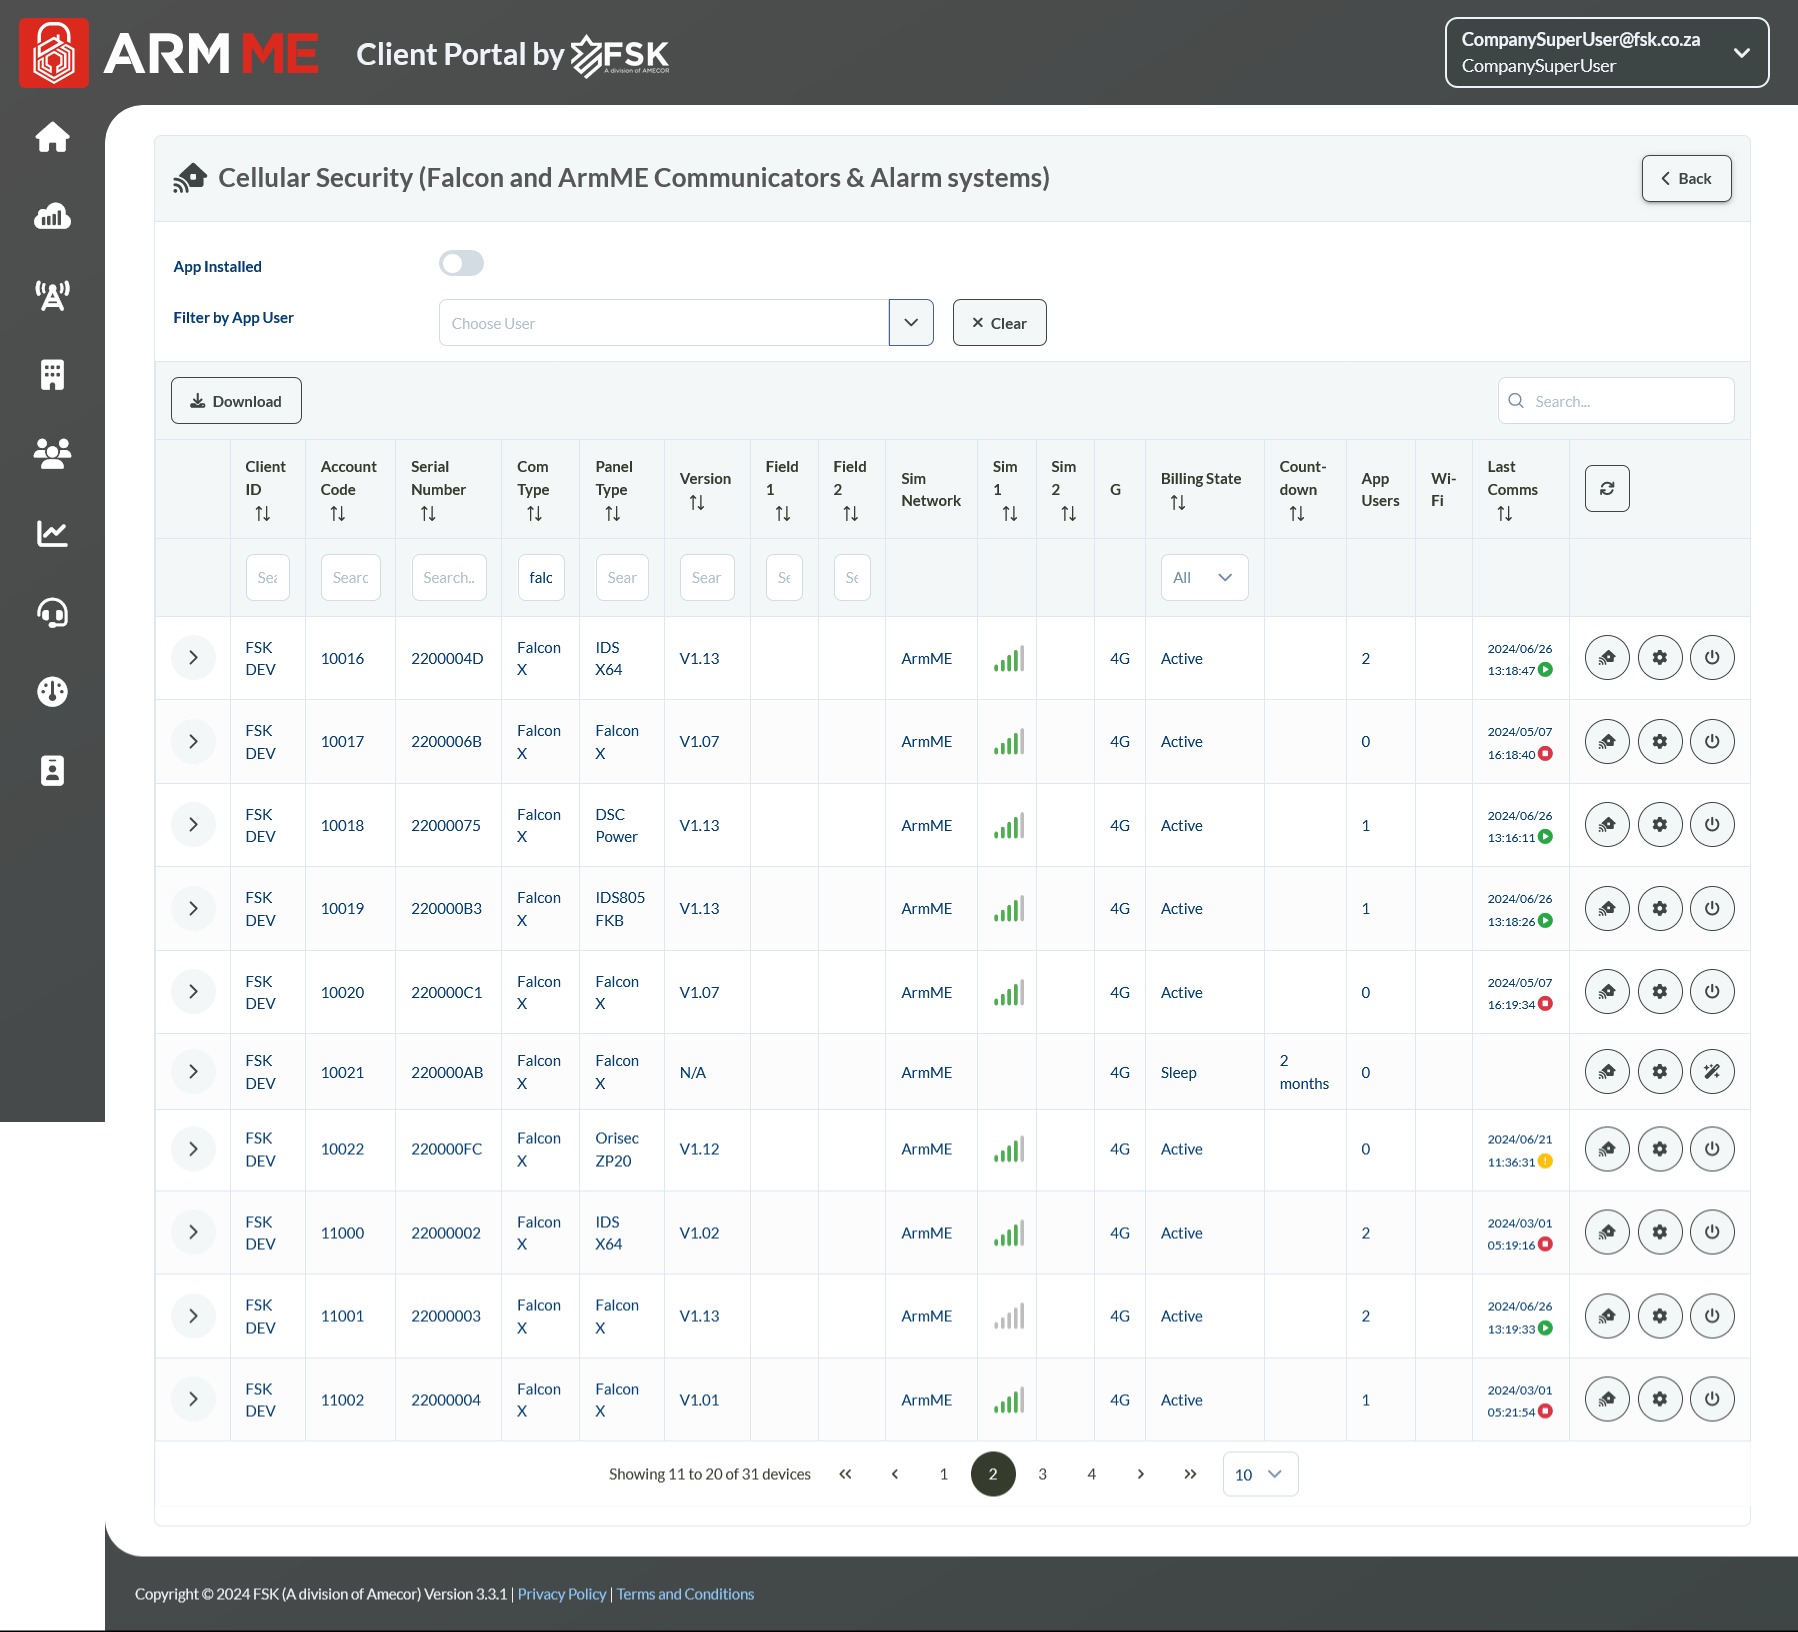Screen dimensions: 1798x1632
Task: Open the Choose User dropdown
Action: (x=910, y=323)
